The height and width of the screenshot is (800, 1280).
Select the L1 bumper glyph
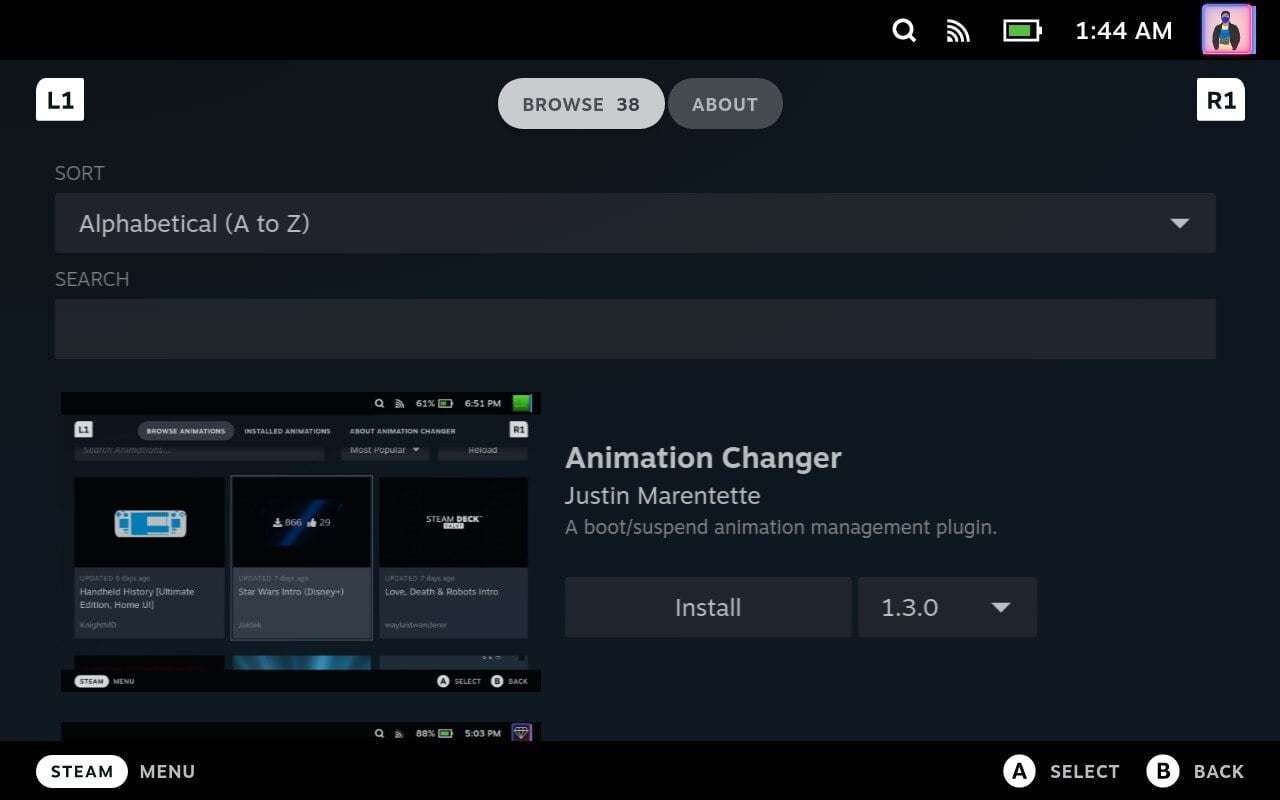pos(60,100)
